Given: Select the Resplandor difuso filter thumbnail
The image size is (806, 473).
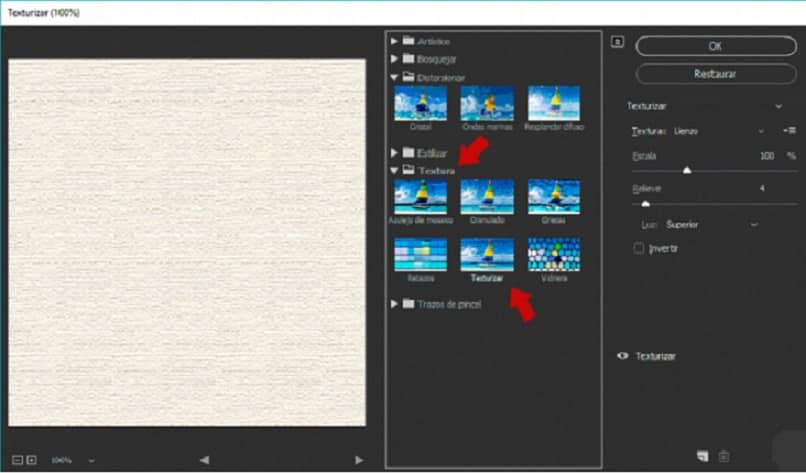Looking at the screenshot, I should (554, 103).
